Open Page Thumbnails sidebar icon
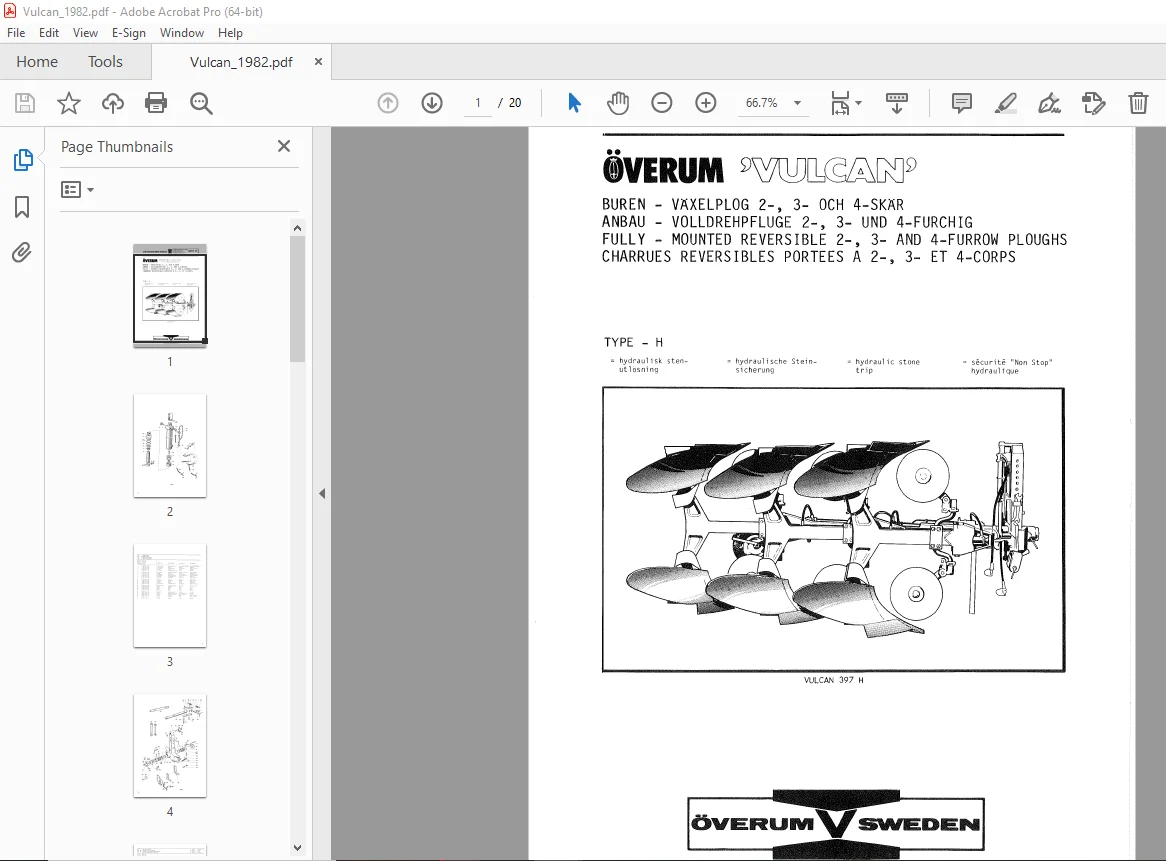The height and width of the screenshot is (861, 1166). coord(23,160)
